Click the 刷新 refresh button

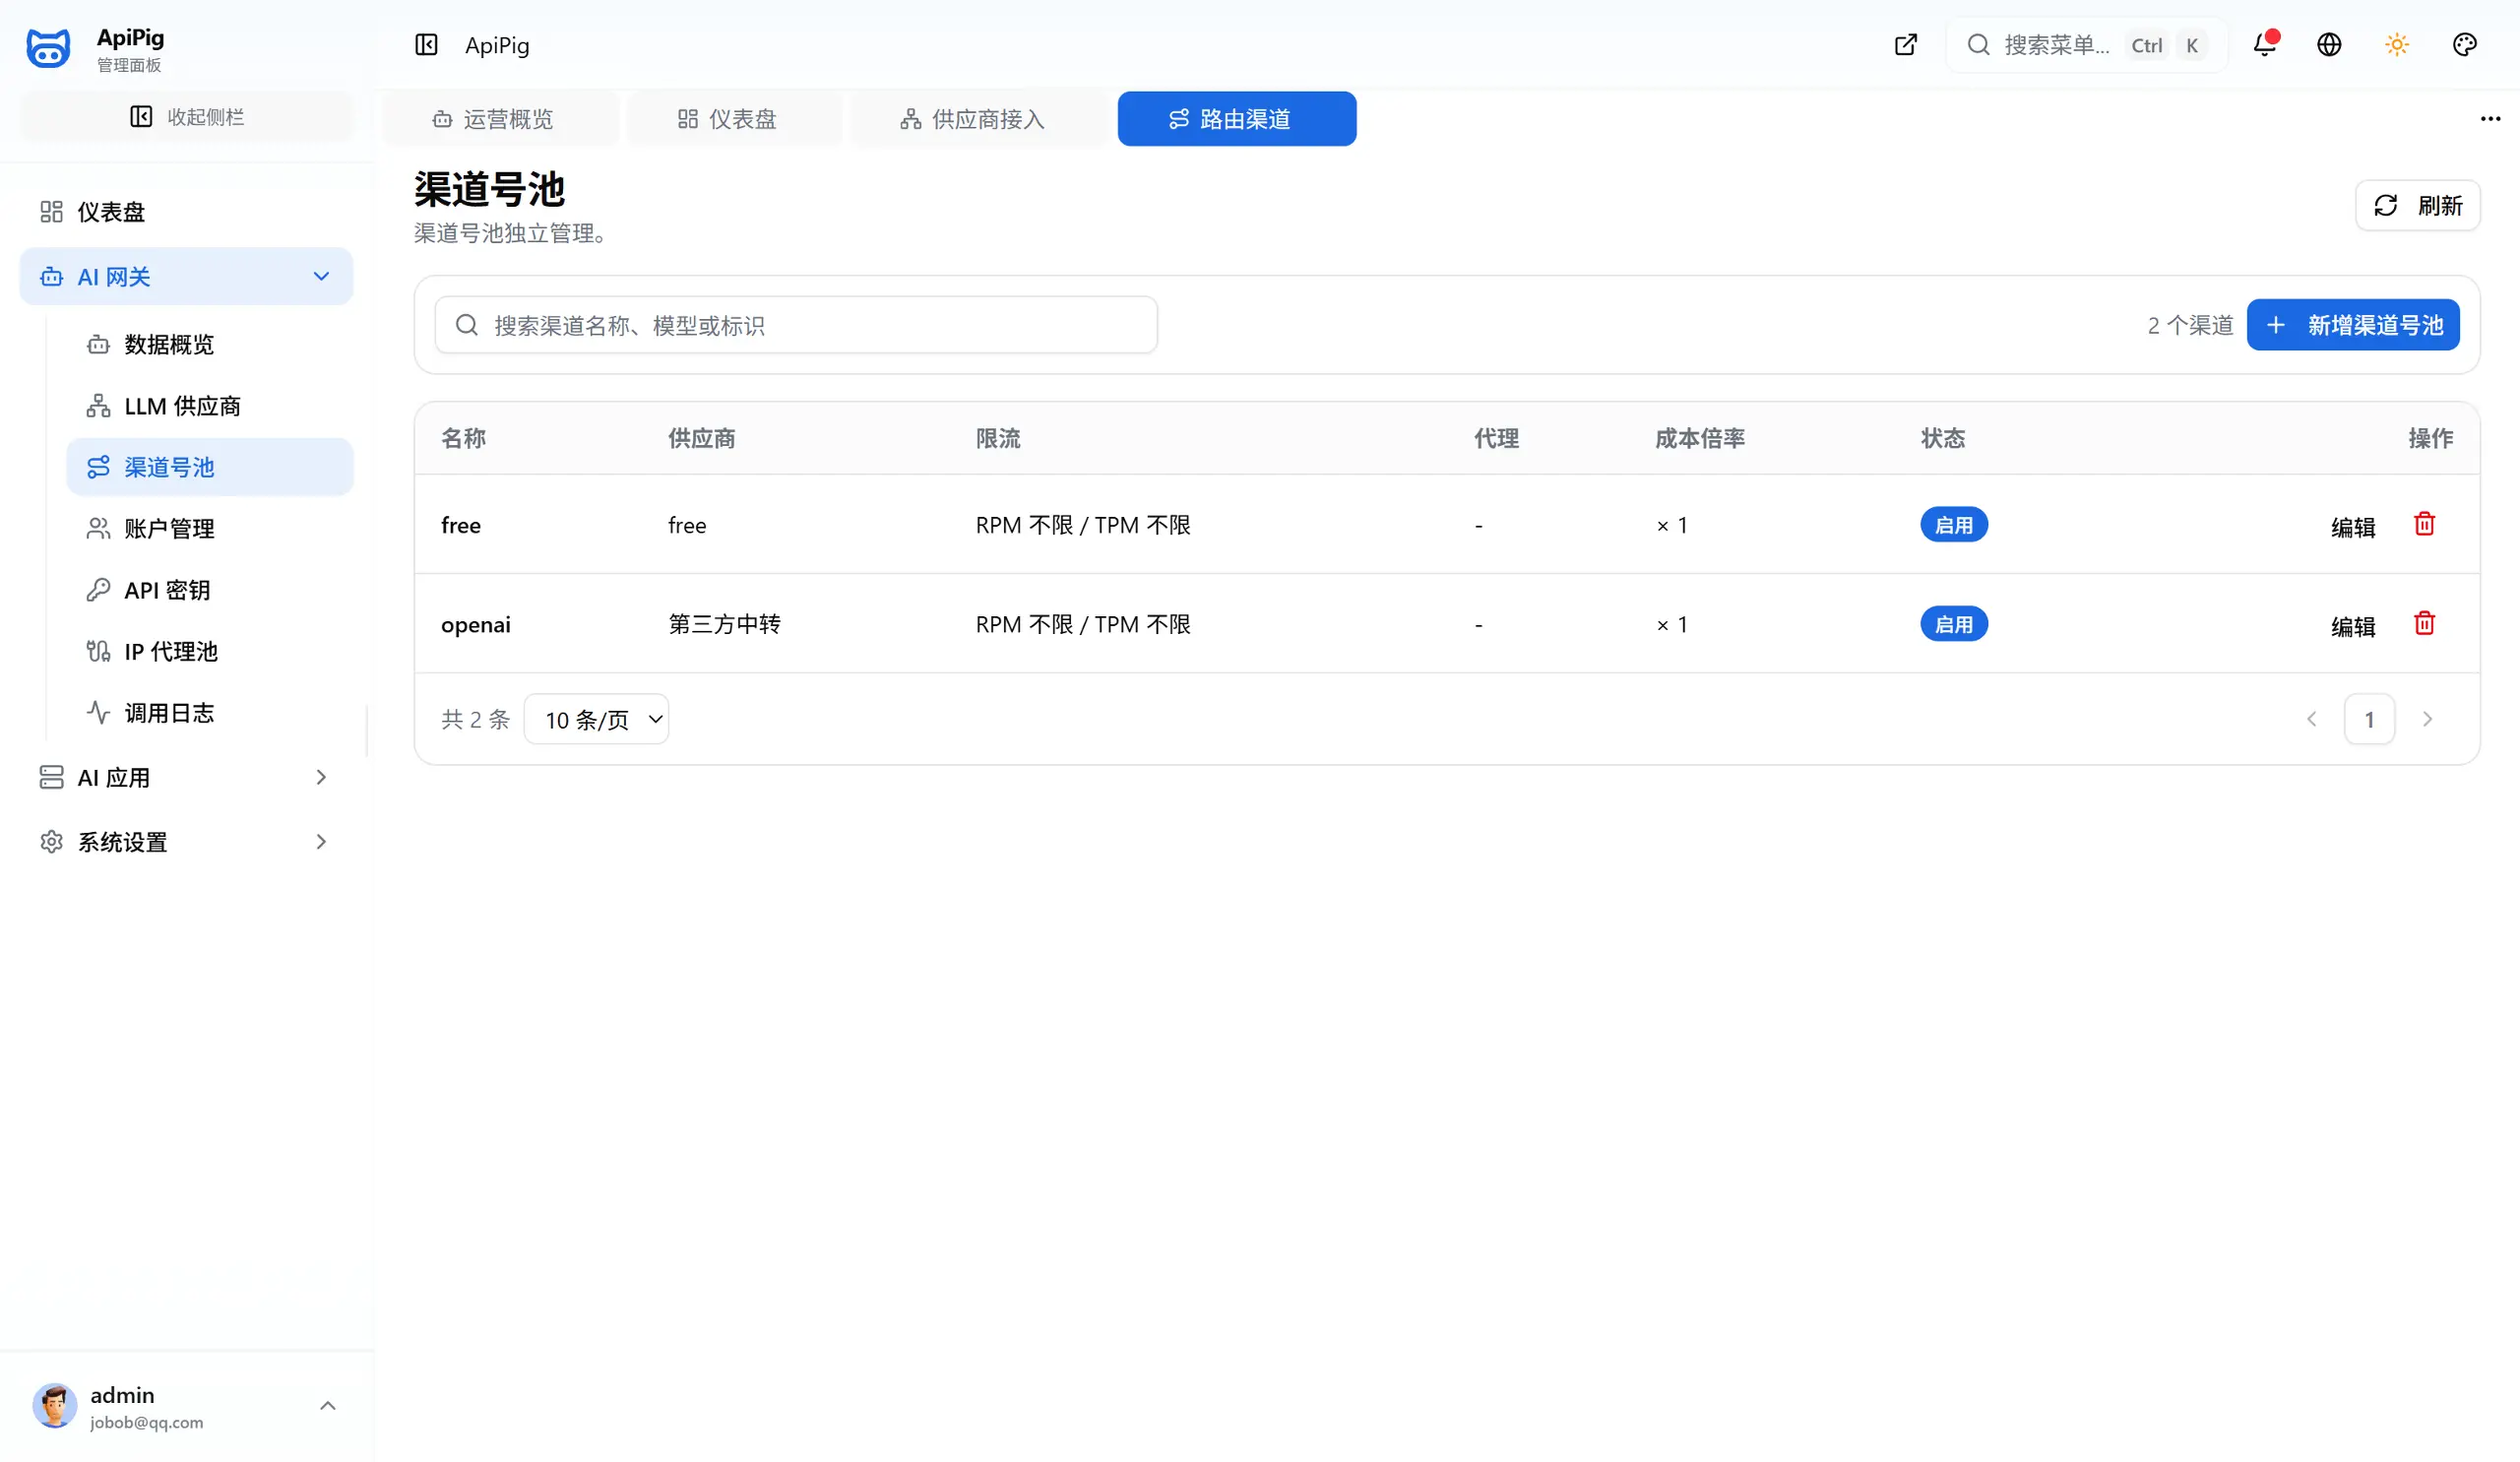pos(2417,205)
